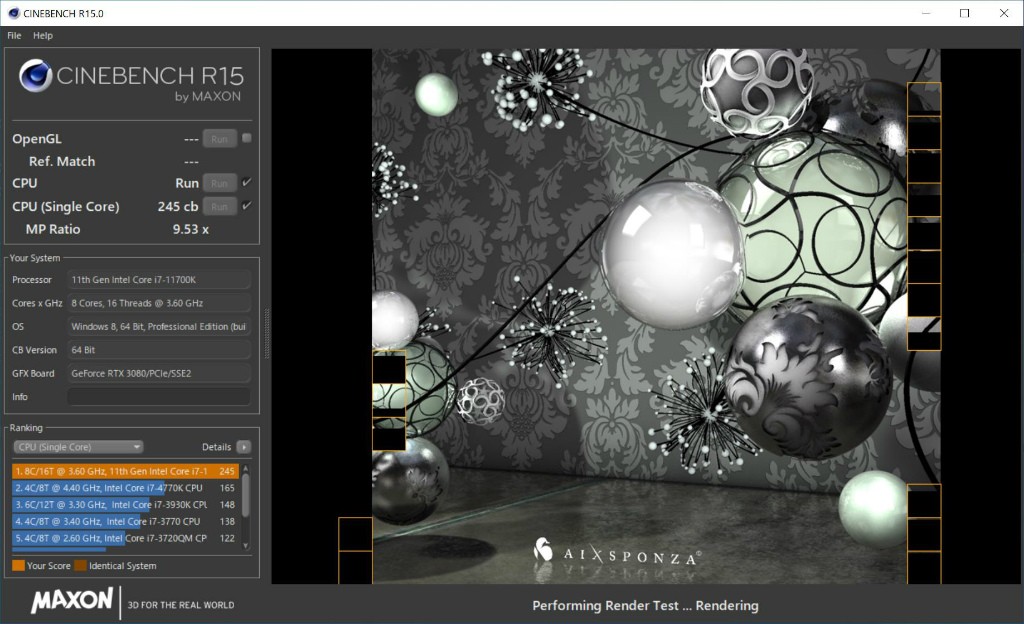
Task: Click the AIXSPONZA logo in the render
Action: [616, 553]
